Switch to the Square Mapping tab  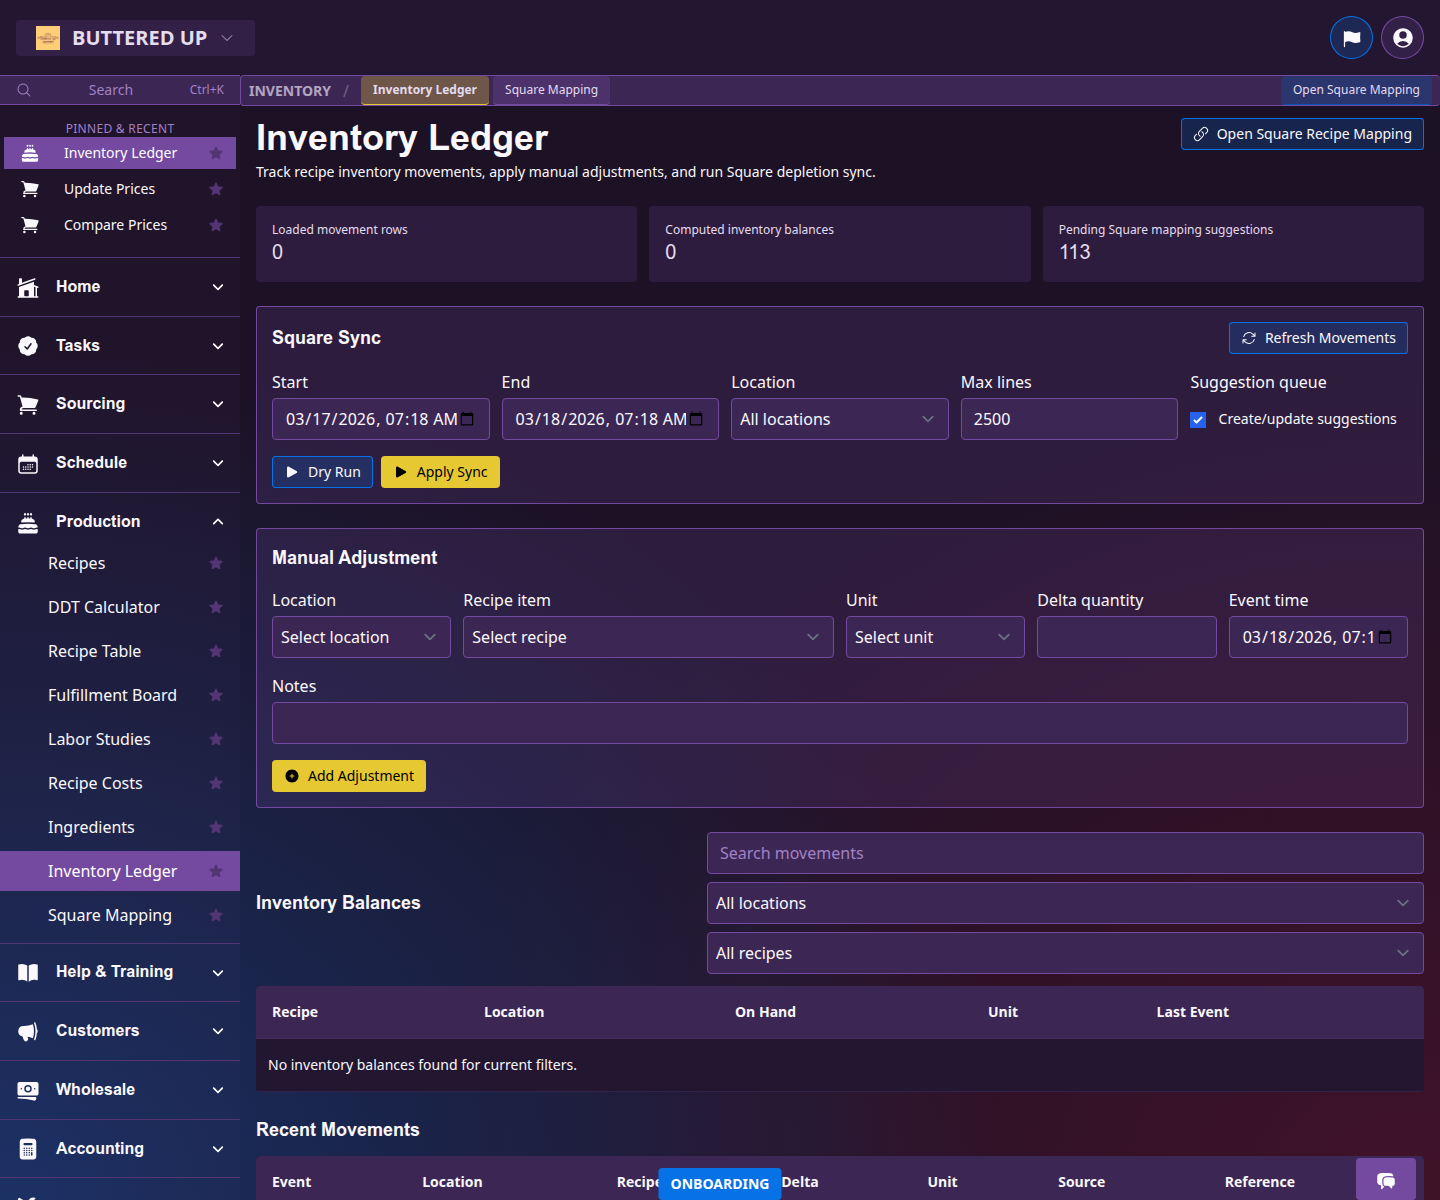pos(550,90)
